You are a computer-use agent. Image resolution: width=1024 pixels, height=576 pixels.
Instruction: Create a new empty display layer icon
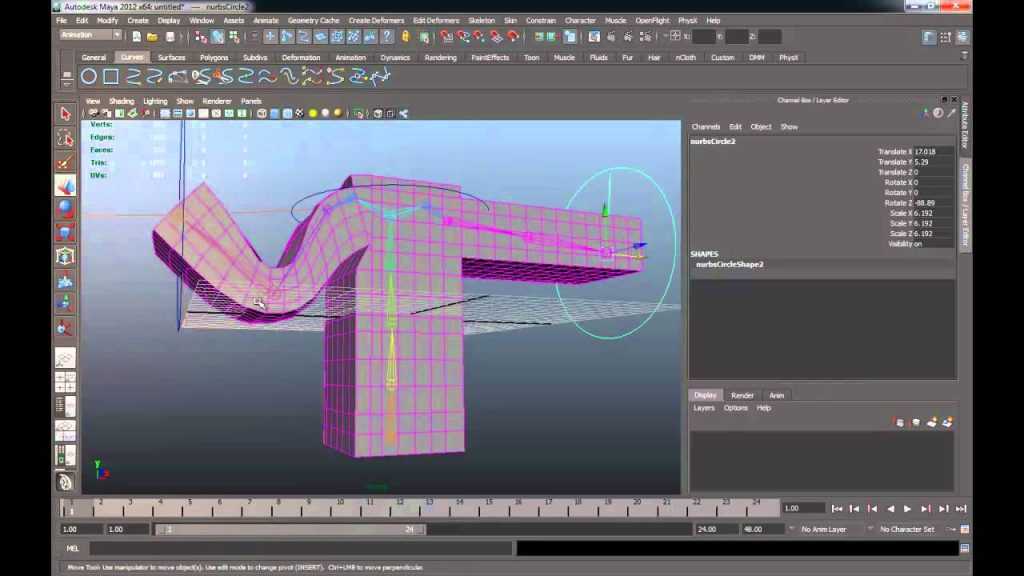[932, 423]
